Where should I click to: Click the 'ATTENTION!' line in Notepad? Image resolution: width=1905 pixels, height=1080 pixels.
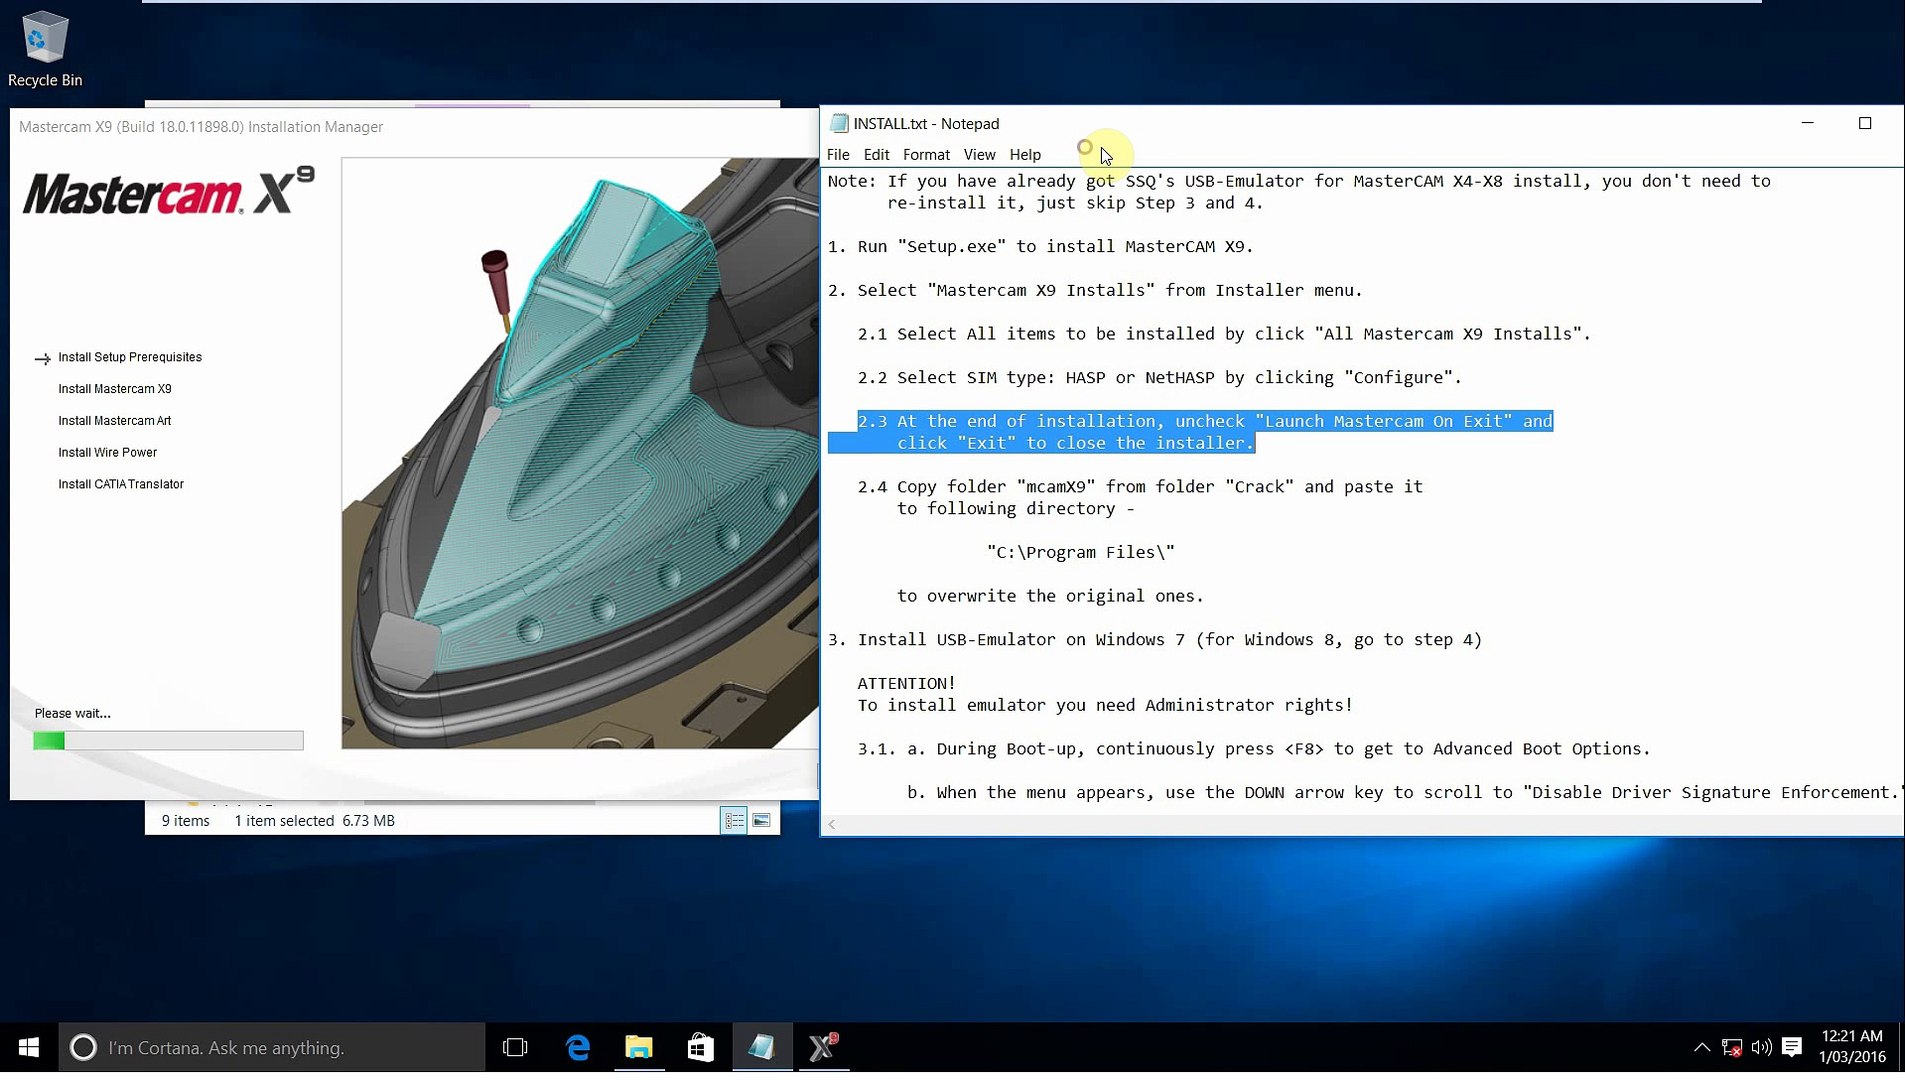point(906,683)
